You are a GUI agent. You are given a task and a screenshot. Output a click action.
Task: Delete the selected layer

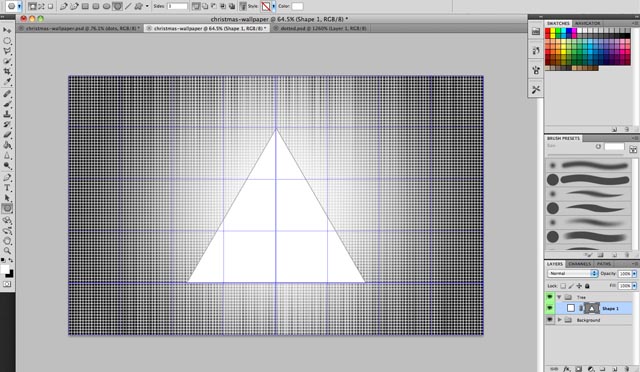pos(627,369)
